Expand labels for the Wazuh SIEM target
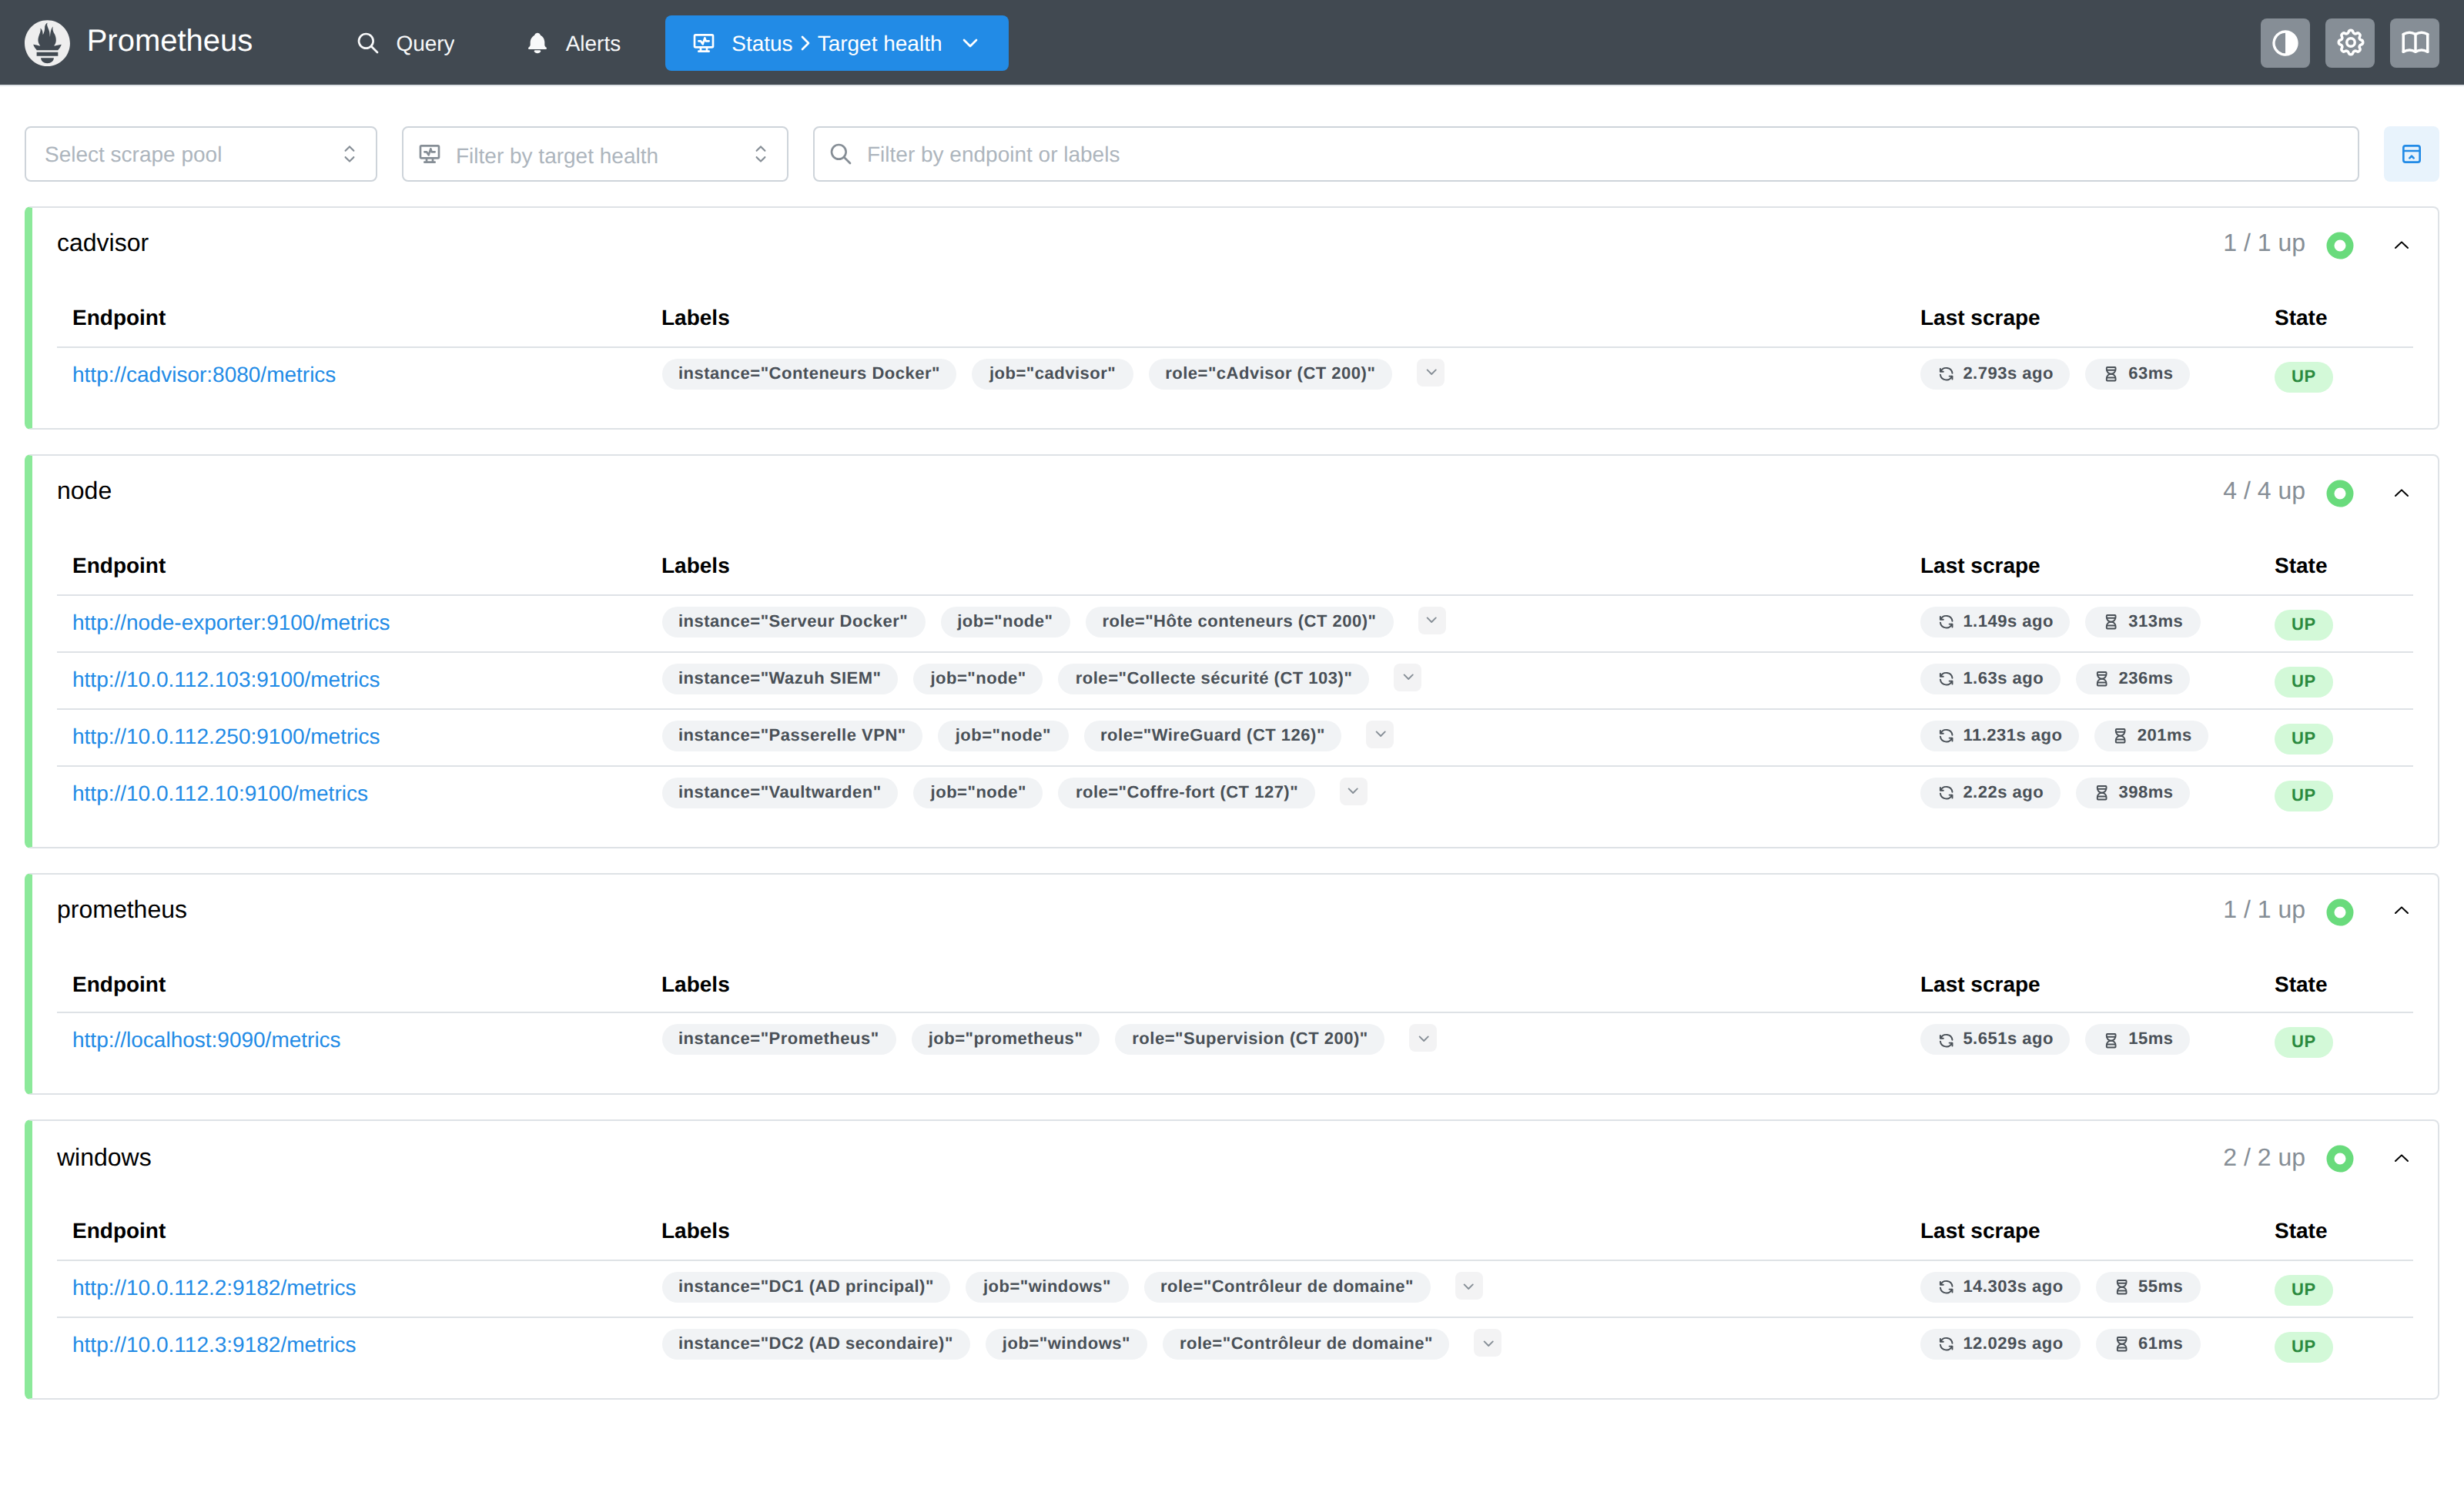The image size is (2464, 1509). click(1408, 678)
